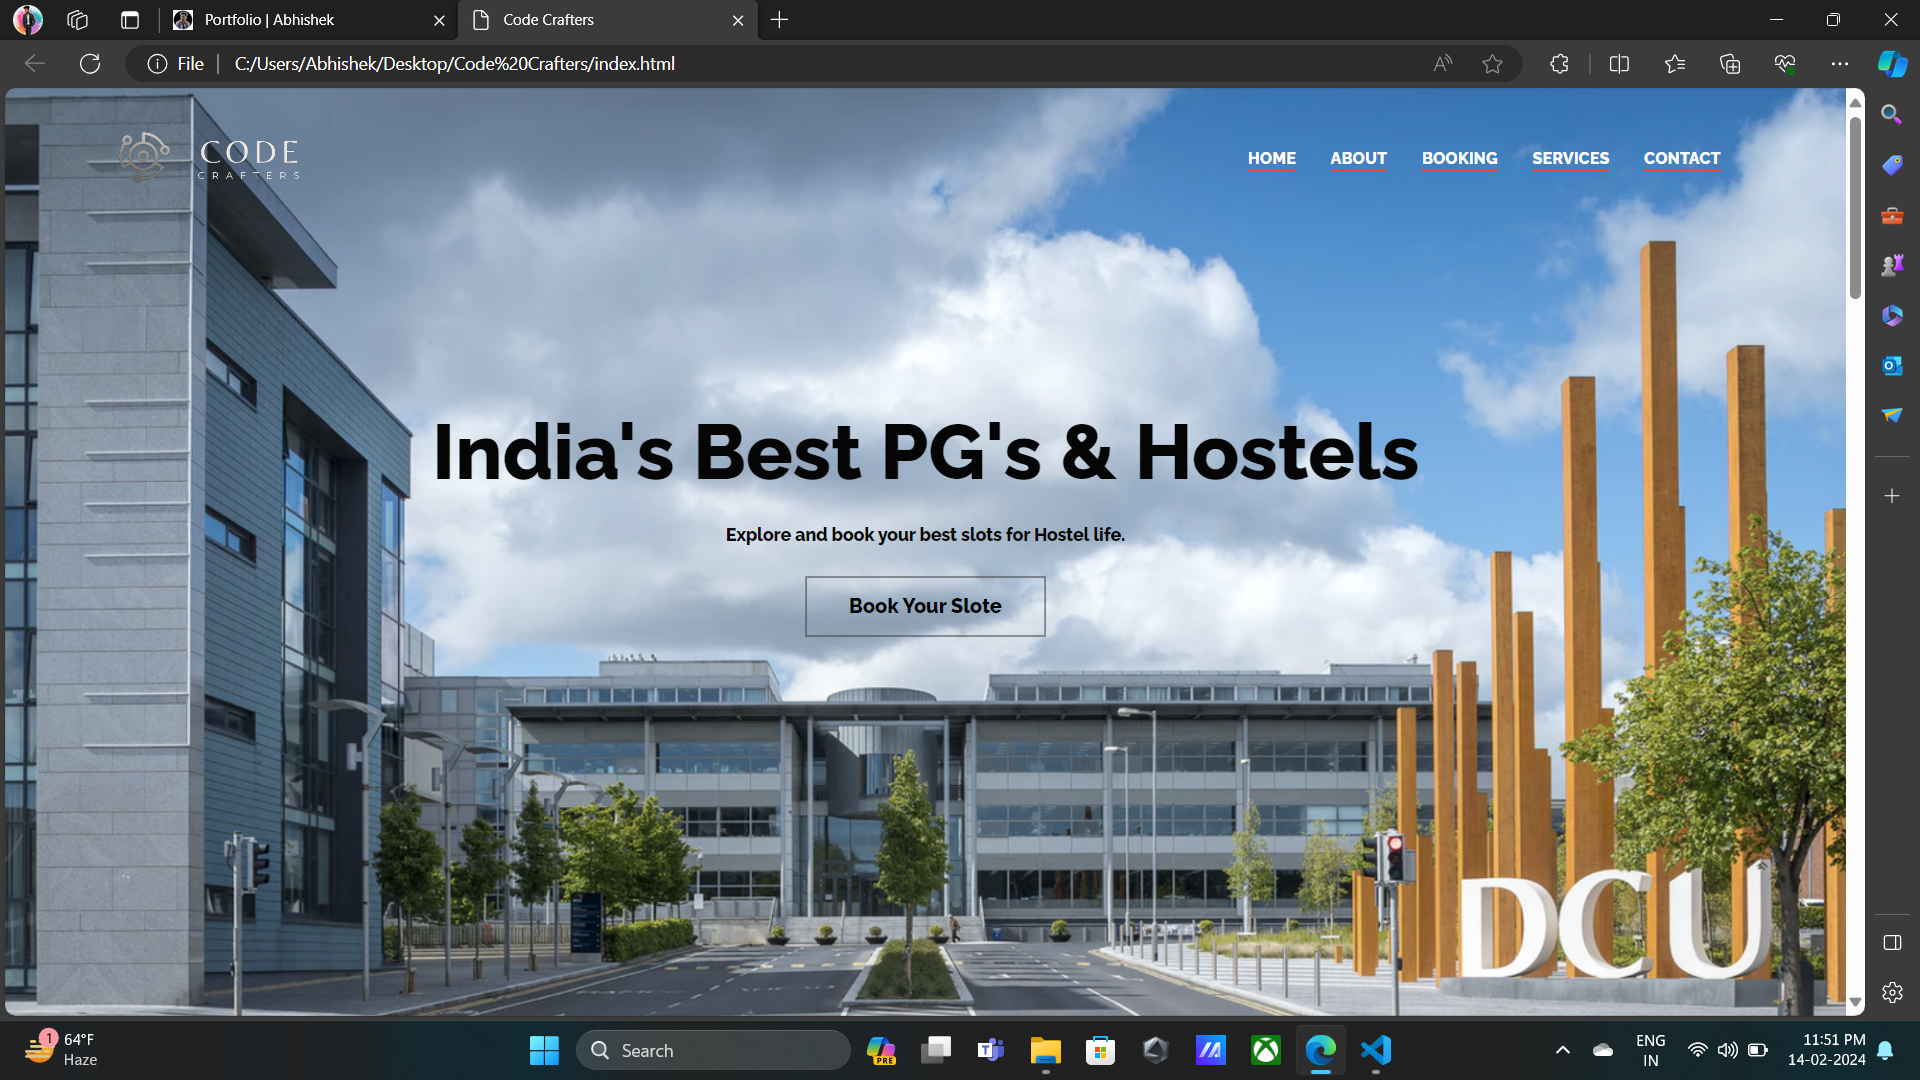Viewport: 1920px width, 1080px height.
Task: Refresh the current page
Action: (x=90, y=63)
